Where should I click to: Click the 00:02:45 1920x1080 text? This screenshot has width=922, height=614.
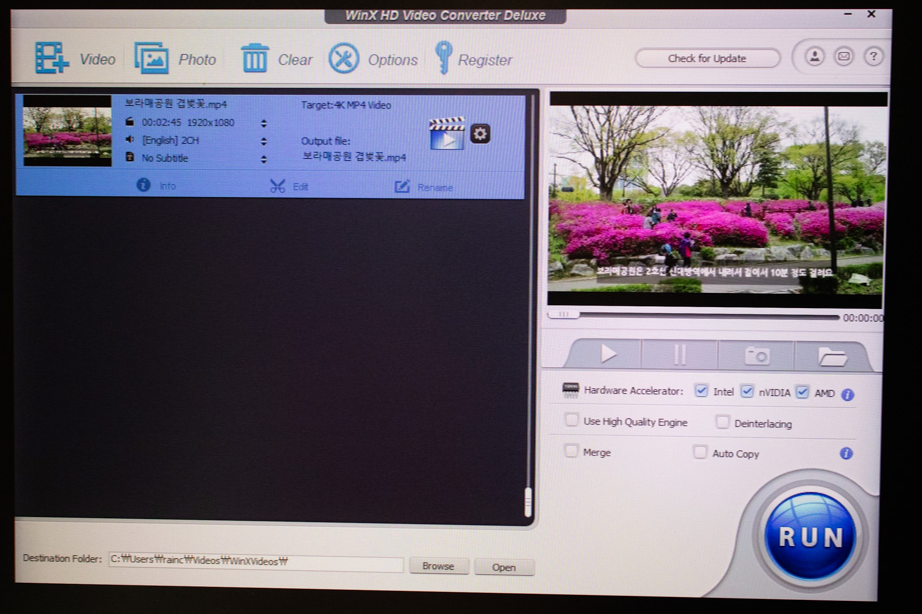point(188,122)
